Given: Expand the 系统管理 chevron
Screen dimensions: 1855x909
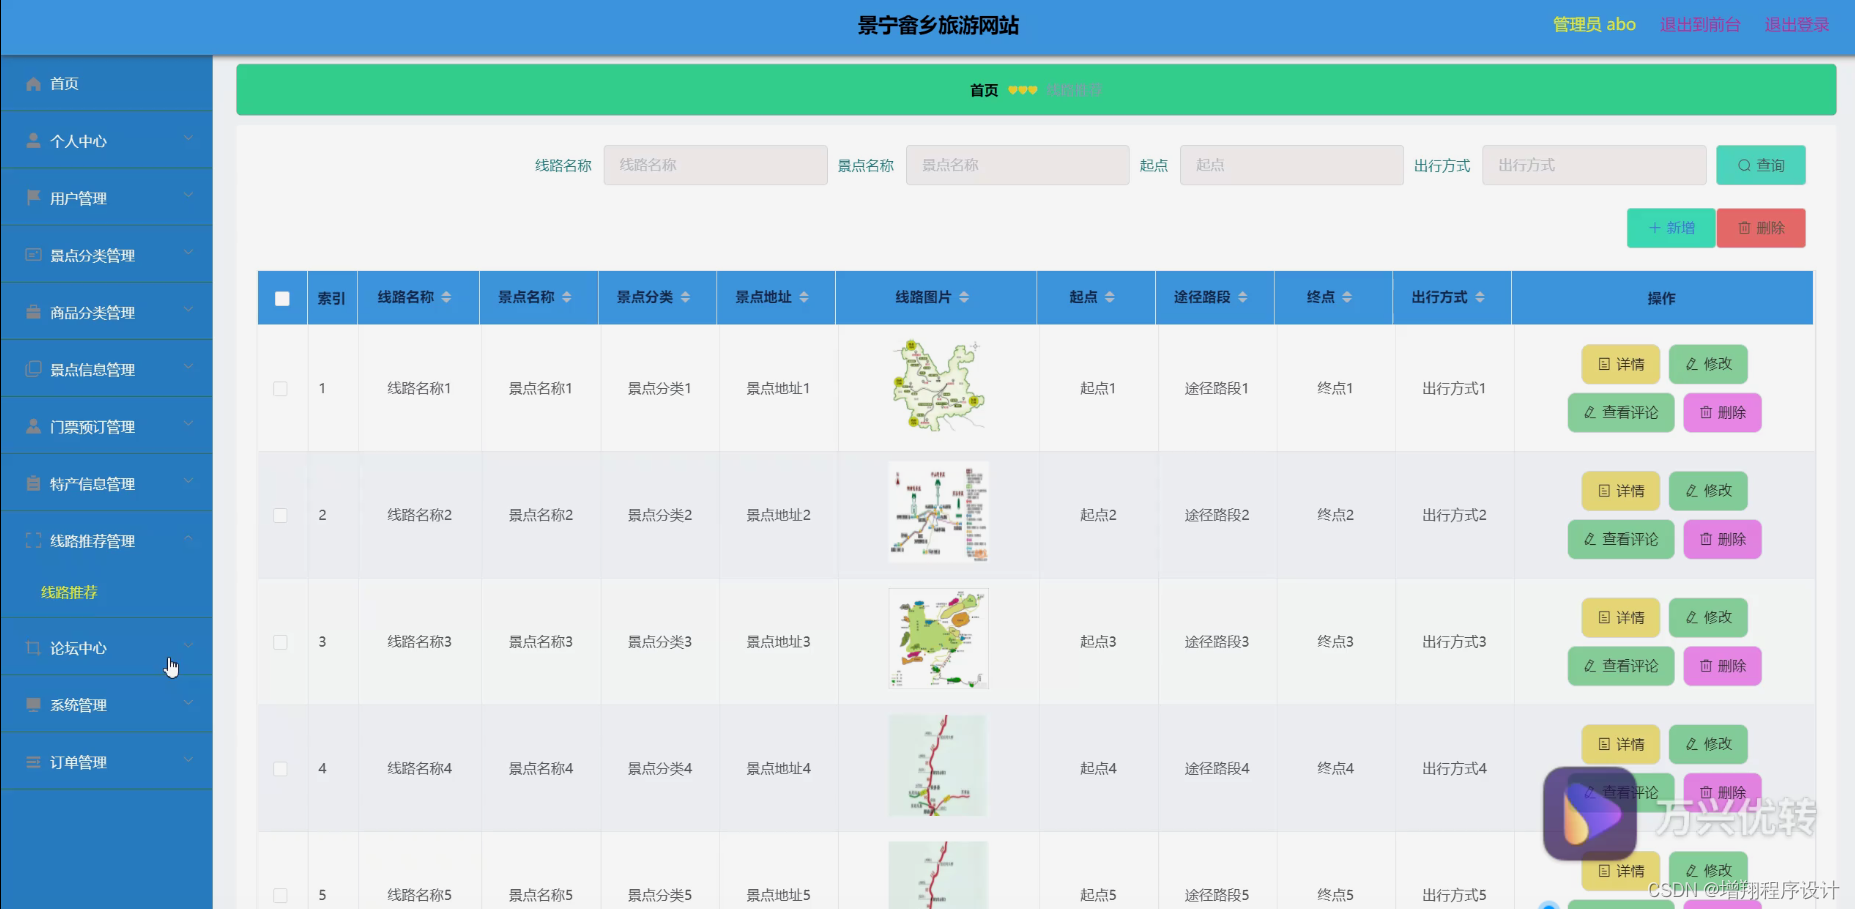Looking at the screenshot, I should click(x=188, y=703).
